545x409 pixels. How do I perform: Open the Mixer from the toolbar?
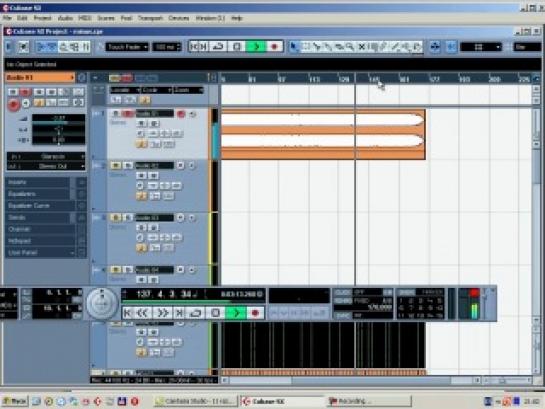[86, 47]
